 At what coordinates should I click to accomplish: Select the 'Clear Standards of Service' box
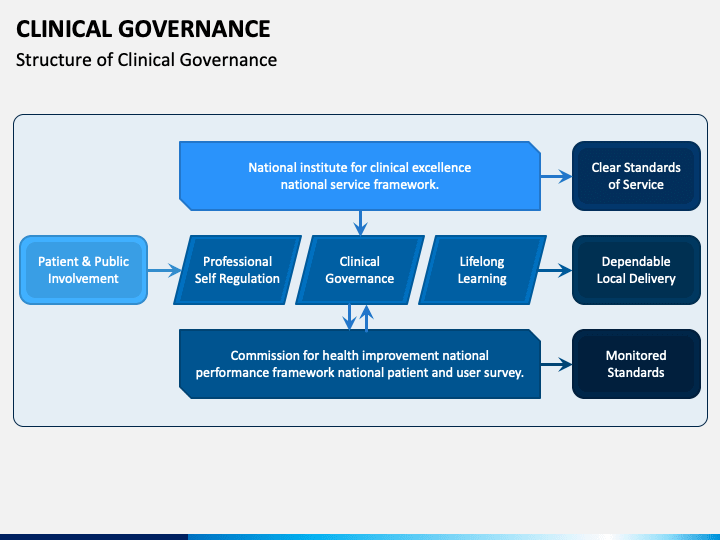636,176
